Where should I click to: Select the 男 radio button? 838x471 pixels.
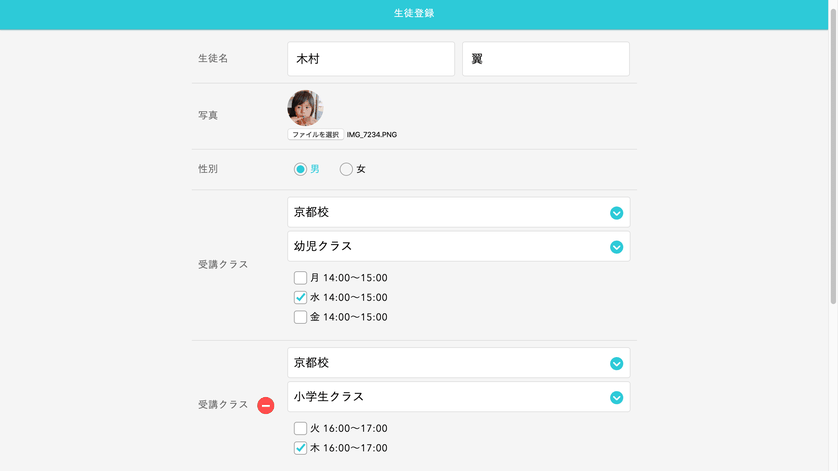[x=300, y=169]
